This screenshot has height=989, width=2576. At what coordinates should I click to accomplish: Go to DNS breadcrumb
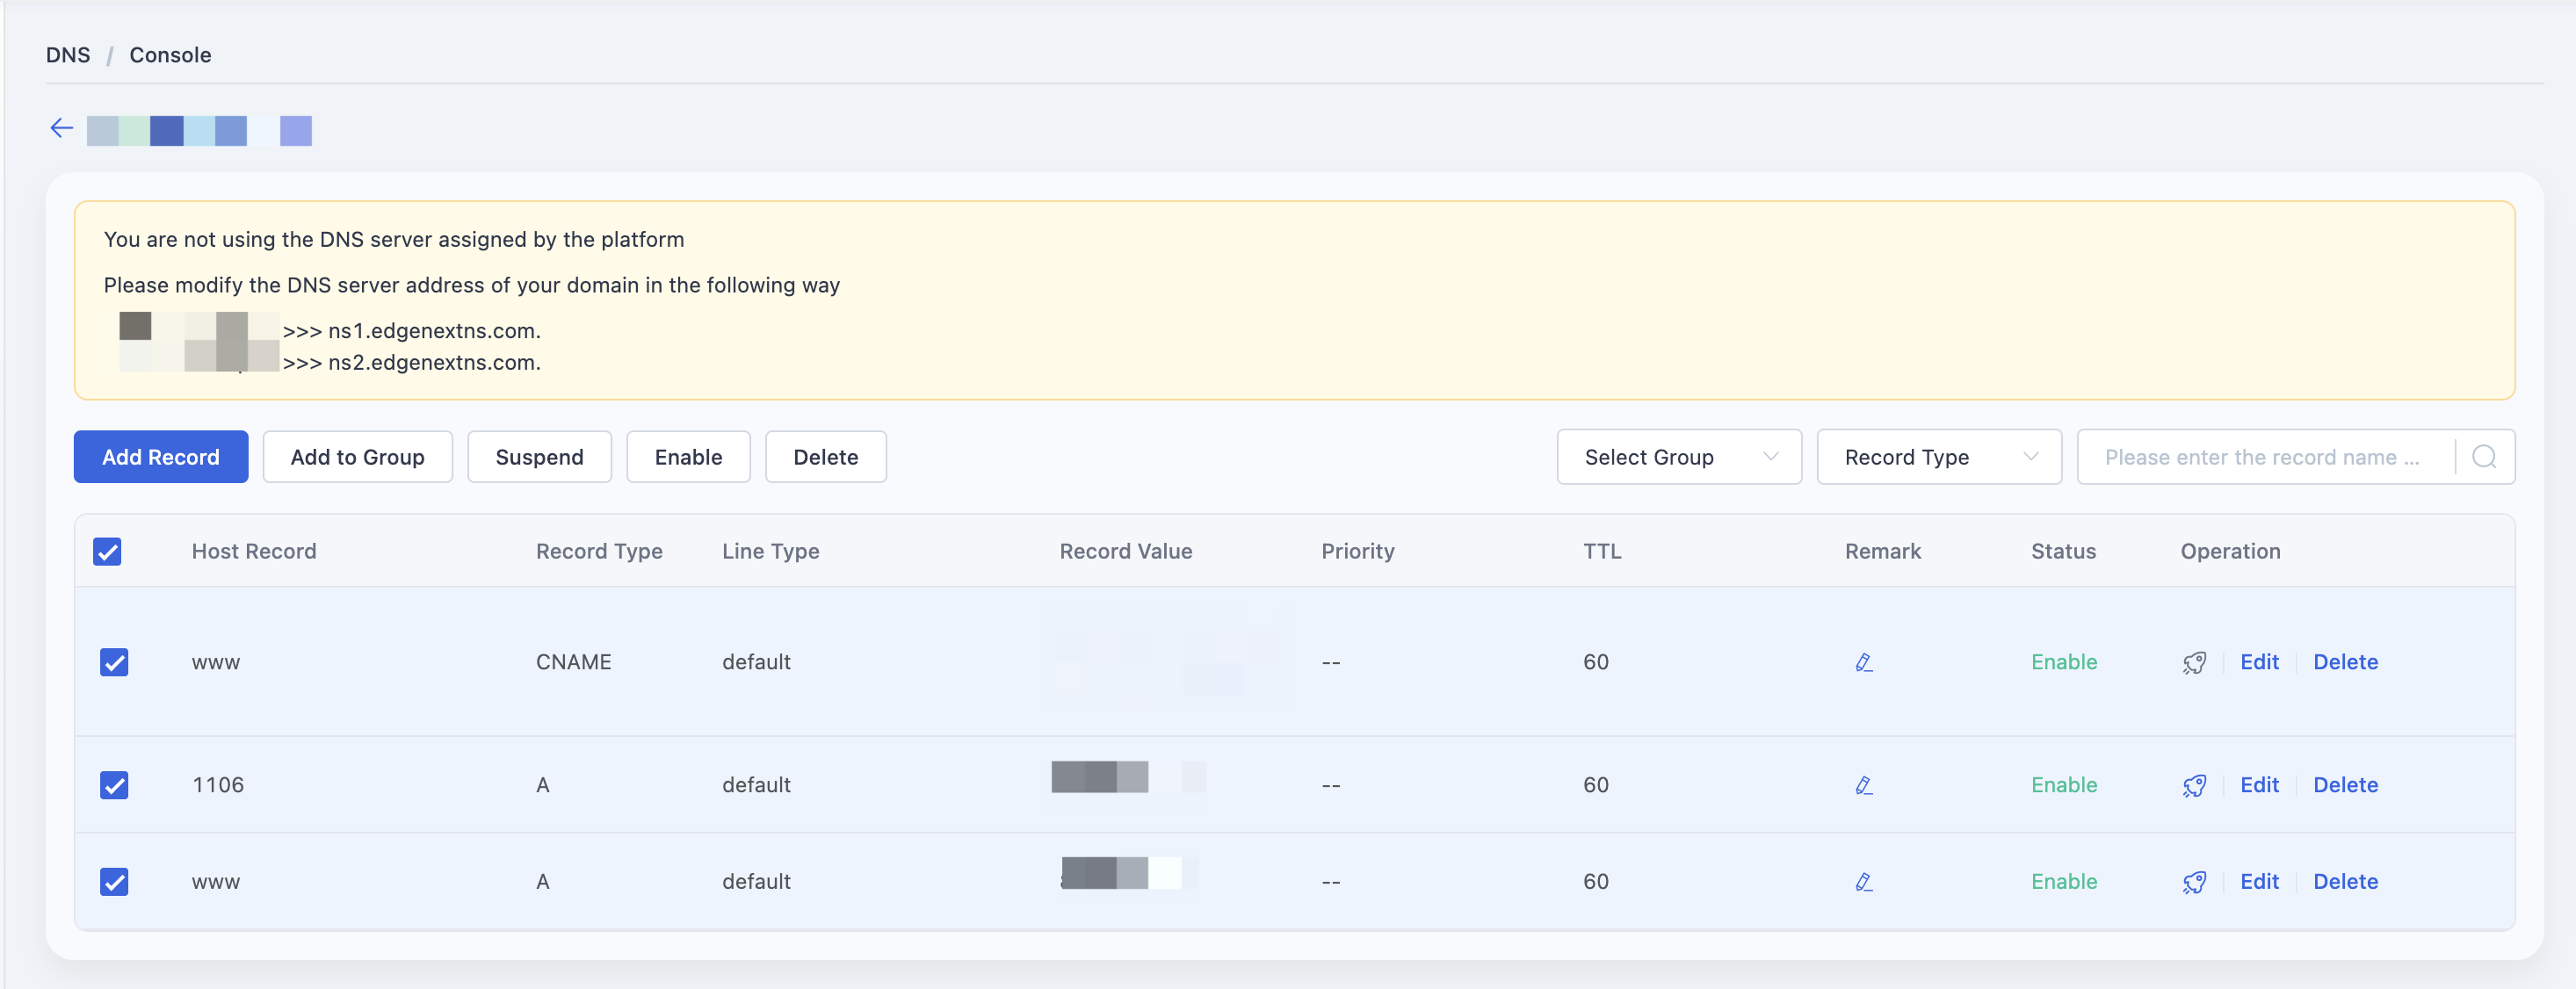68,55
